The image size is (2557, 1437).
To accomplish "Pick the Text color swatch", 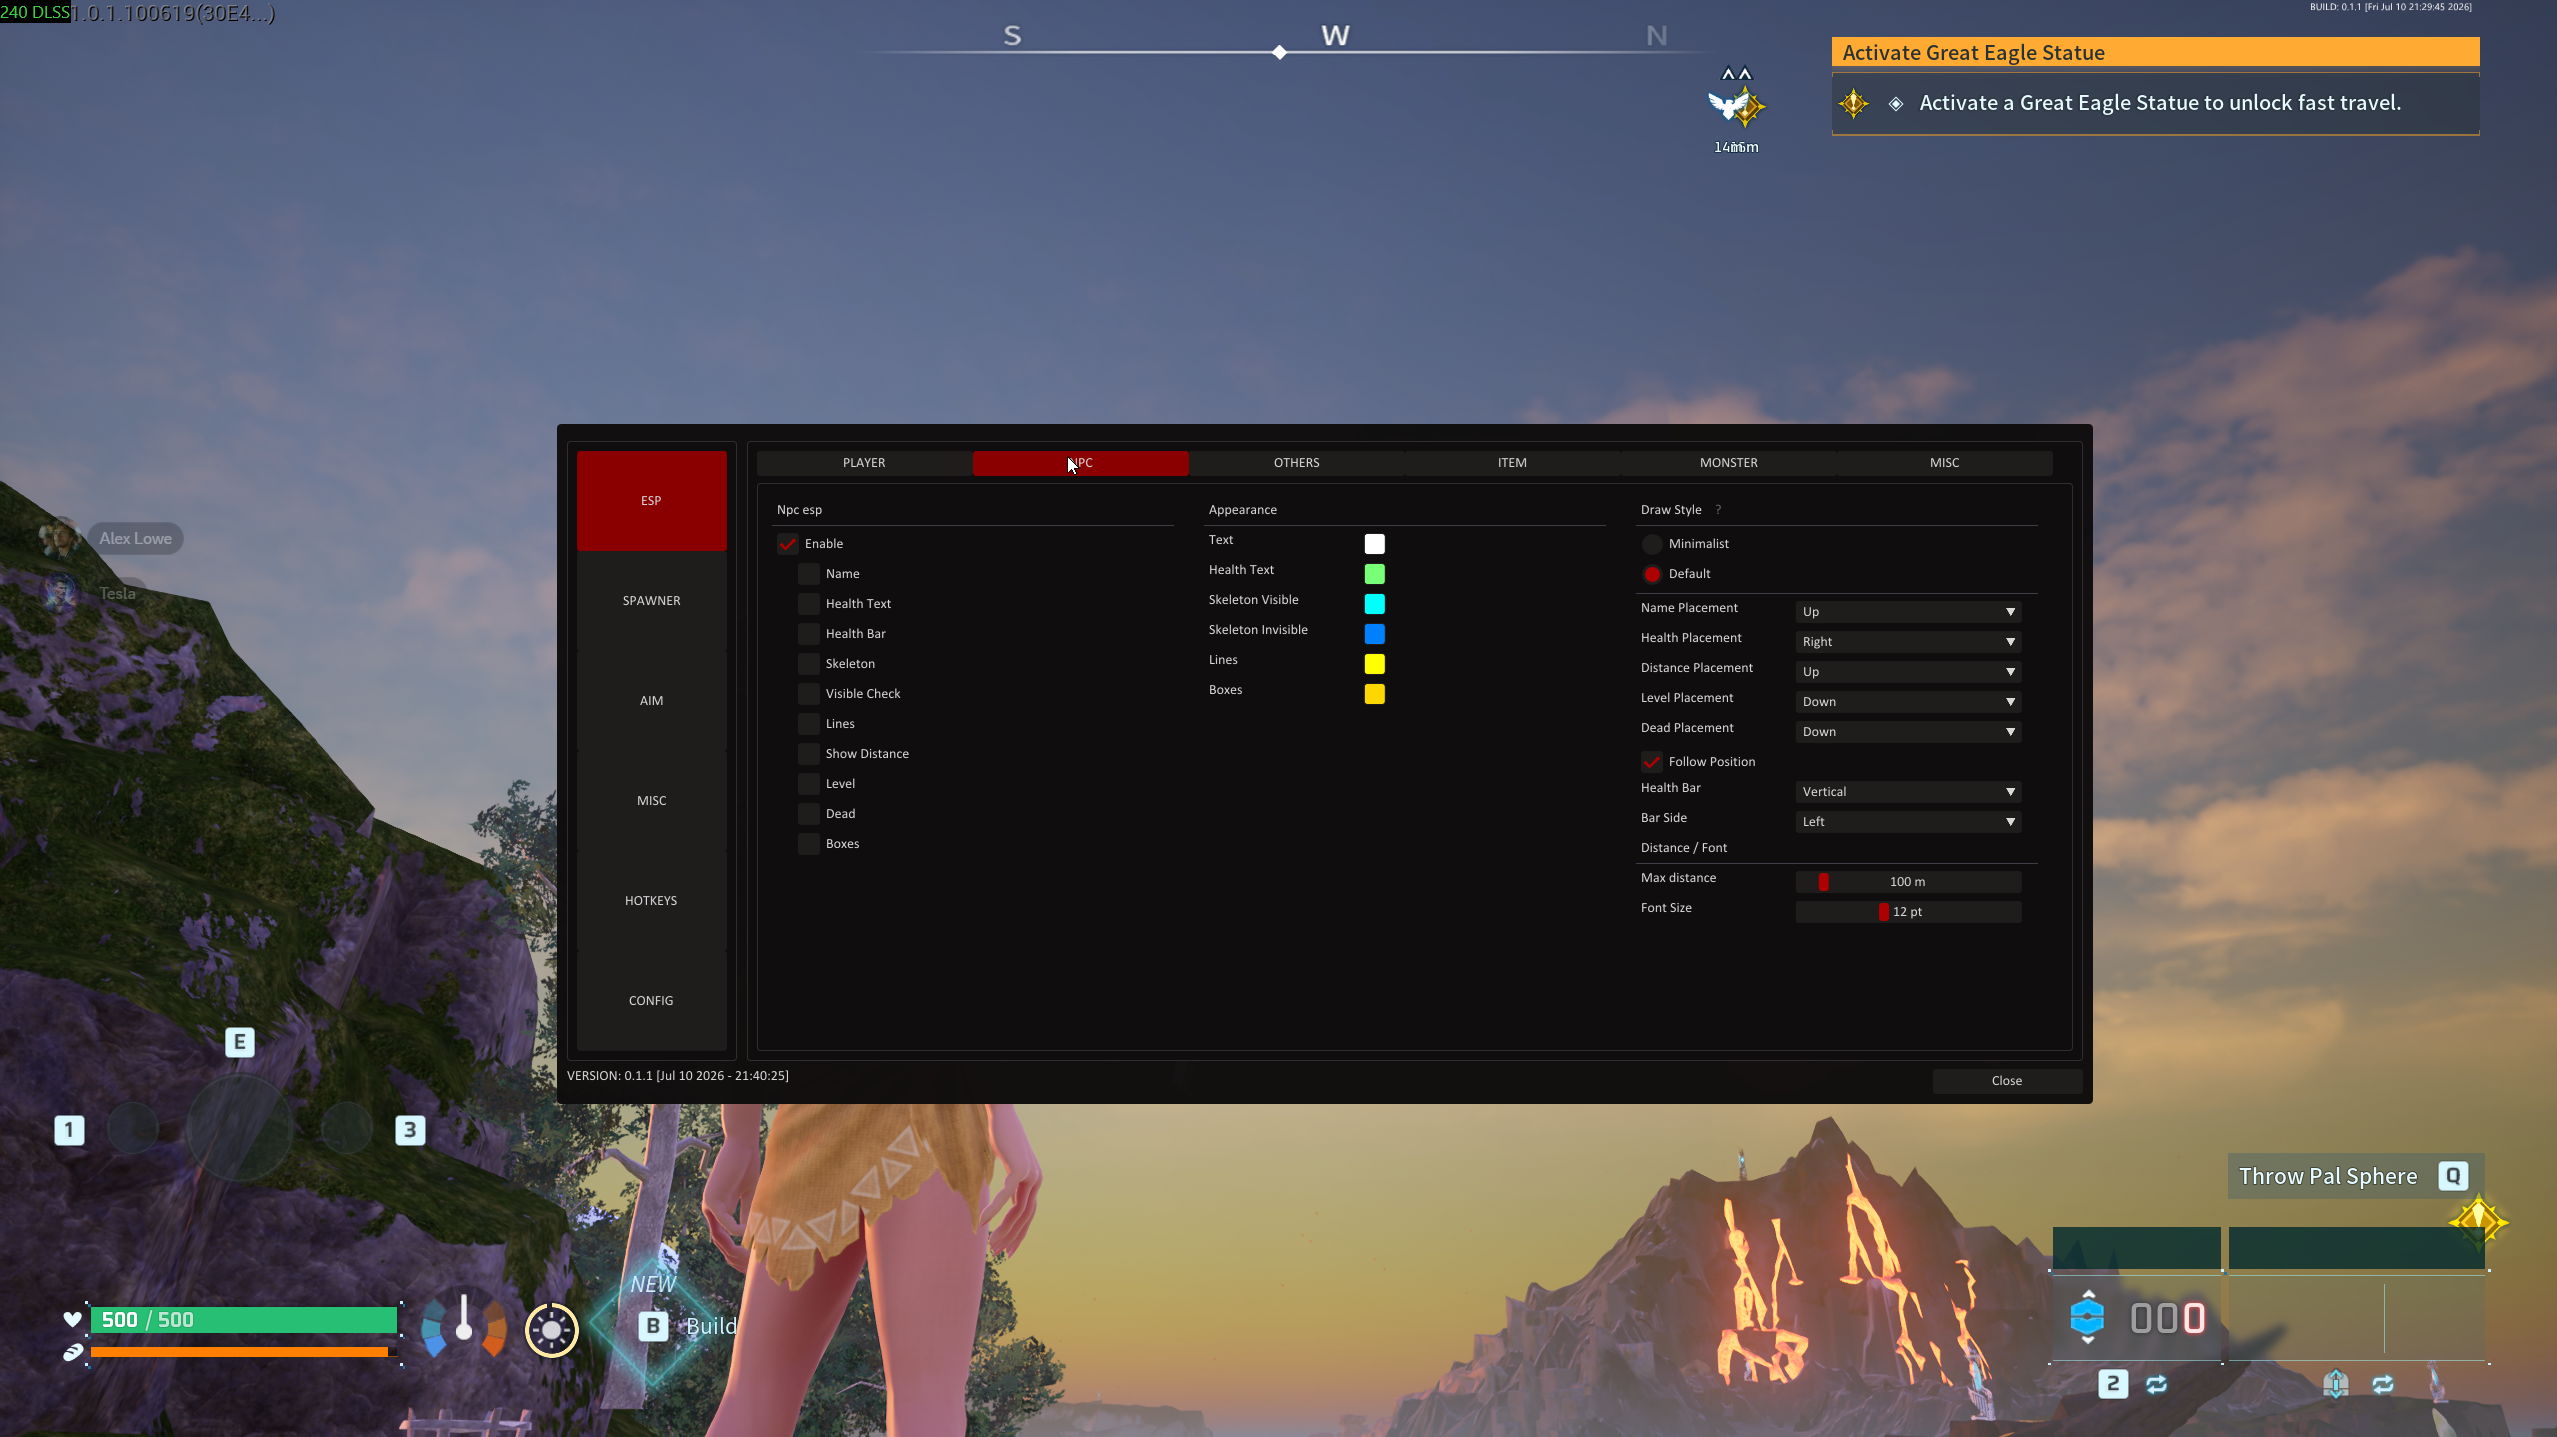I will click(x=1375, y=544).
